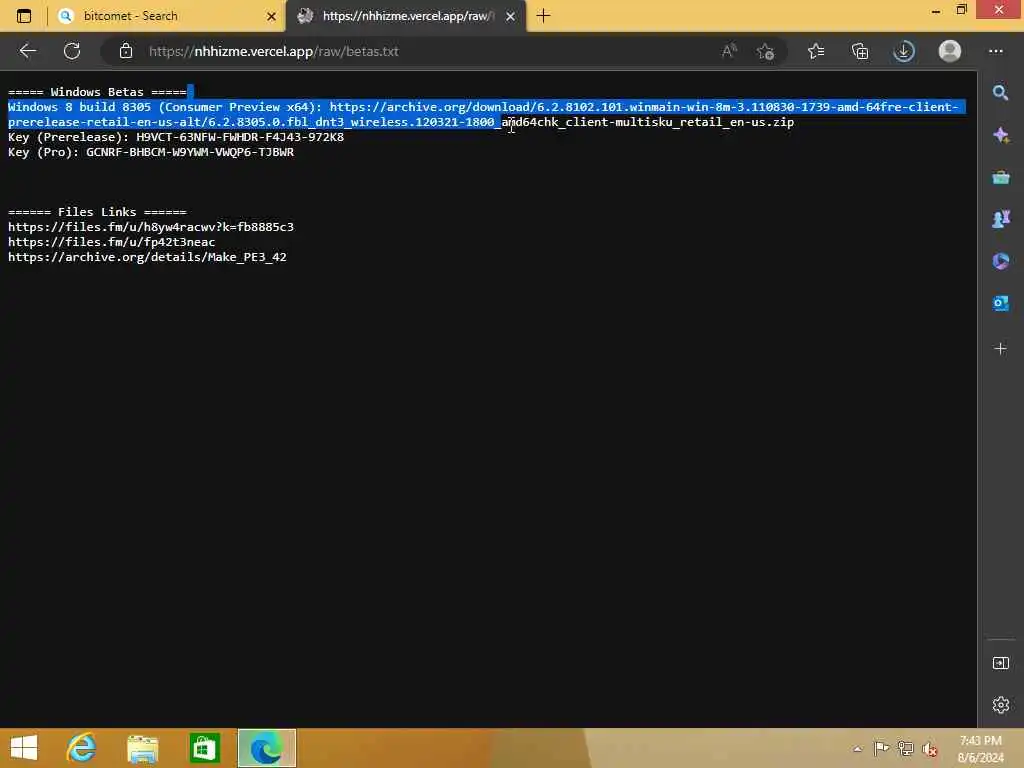Click the Windows Betas heading text
This screenshot has height=768, width=1024.
[x=97, y=92]
